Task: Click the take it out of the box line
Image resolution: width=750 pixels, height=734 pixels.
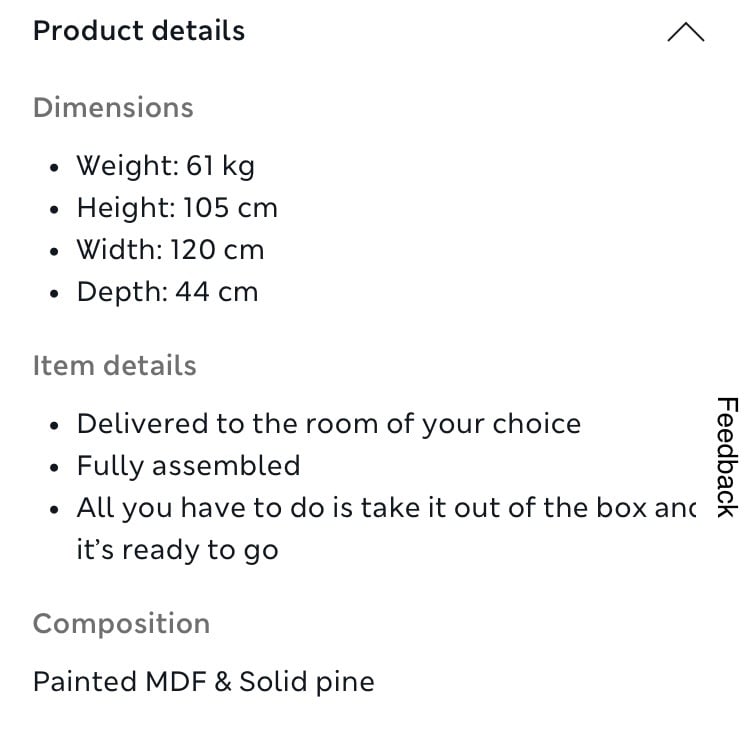Action: [x=386, y=508]
